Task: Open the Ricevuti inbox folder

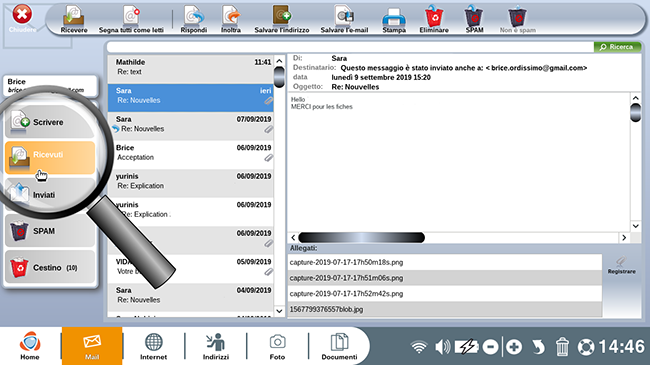Action: [x=50, y=158]
